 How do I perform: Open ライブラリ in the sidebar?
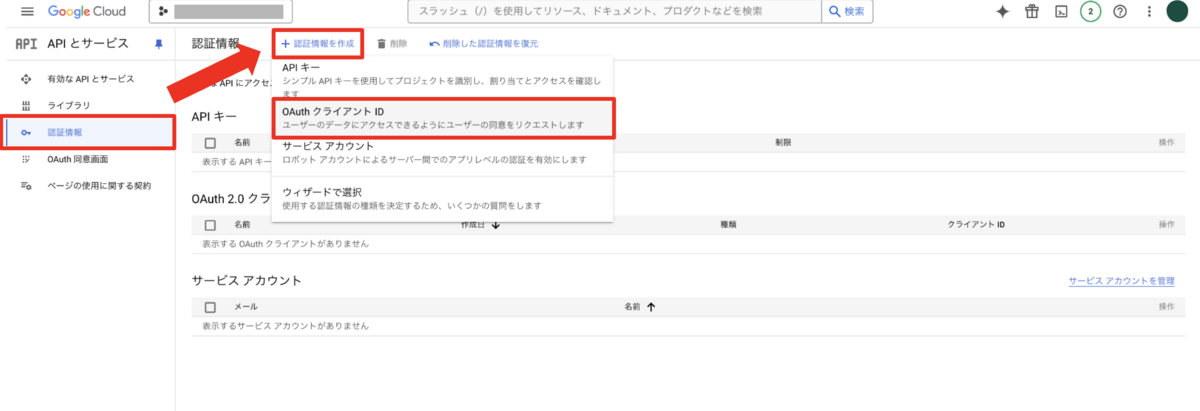pyautogui.click(x=68, y=105)
